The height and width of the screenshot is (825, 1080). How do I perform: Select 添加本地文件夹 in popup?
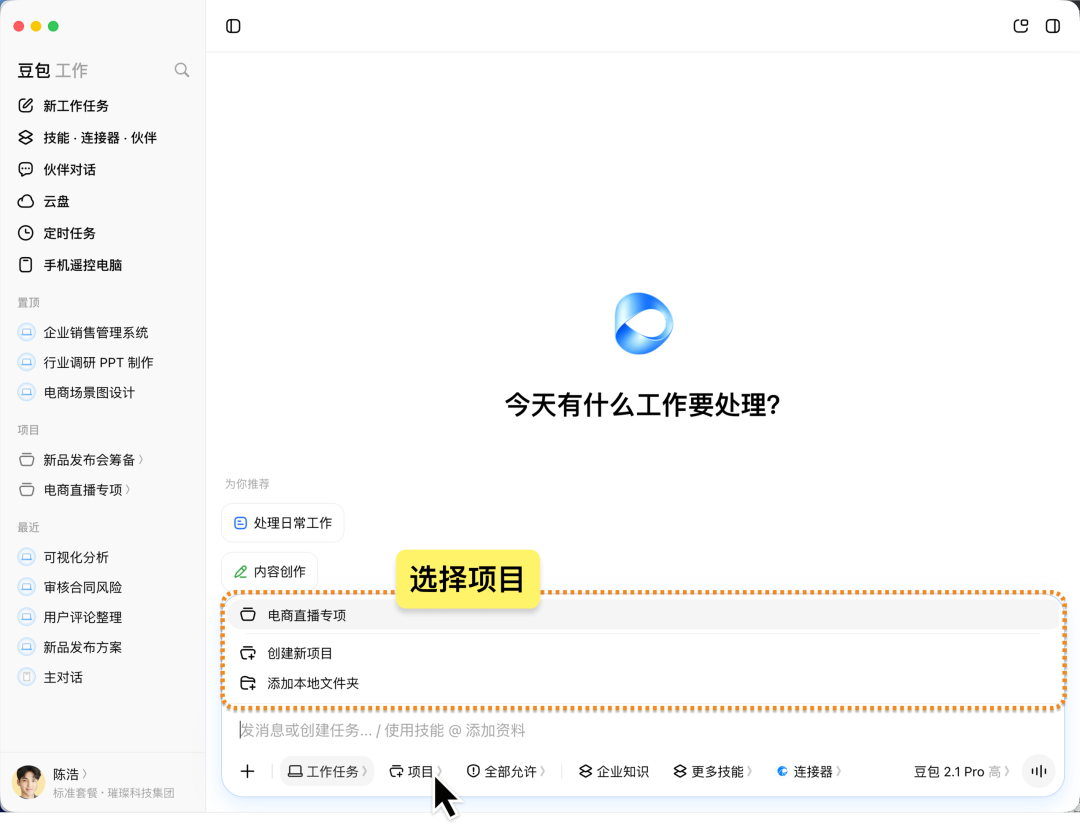click(642, 683)
